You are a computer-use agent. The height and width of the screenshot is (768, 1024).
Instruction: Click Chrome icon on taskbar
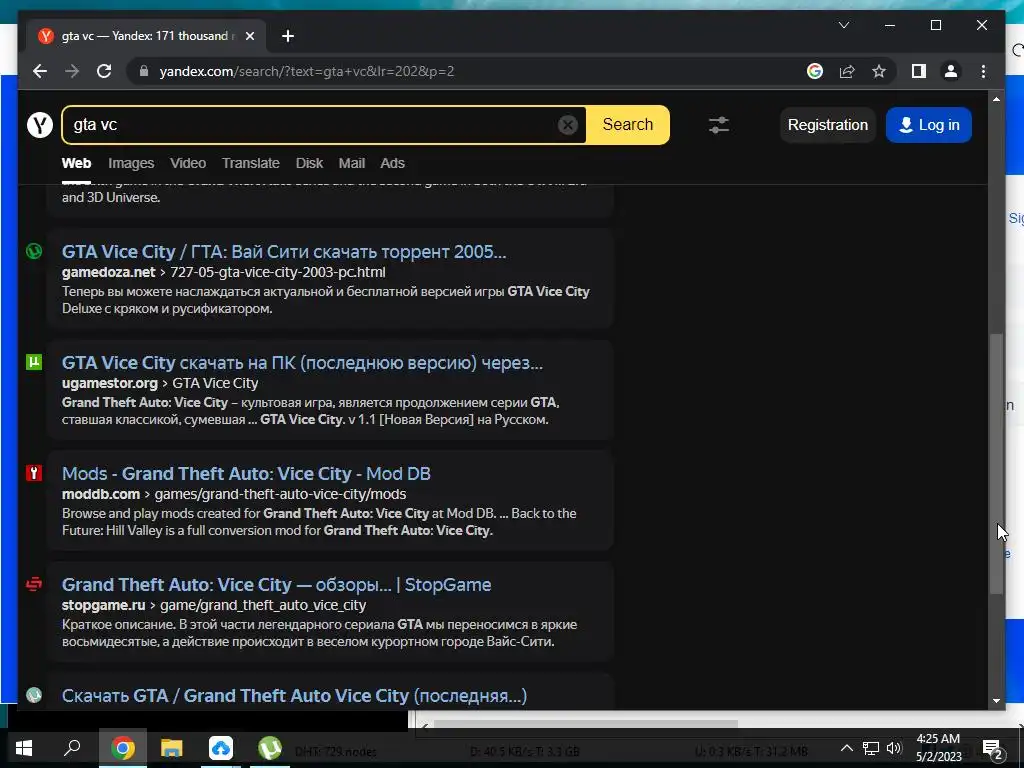(123, 748)
